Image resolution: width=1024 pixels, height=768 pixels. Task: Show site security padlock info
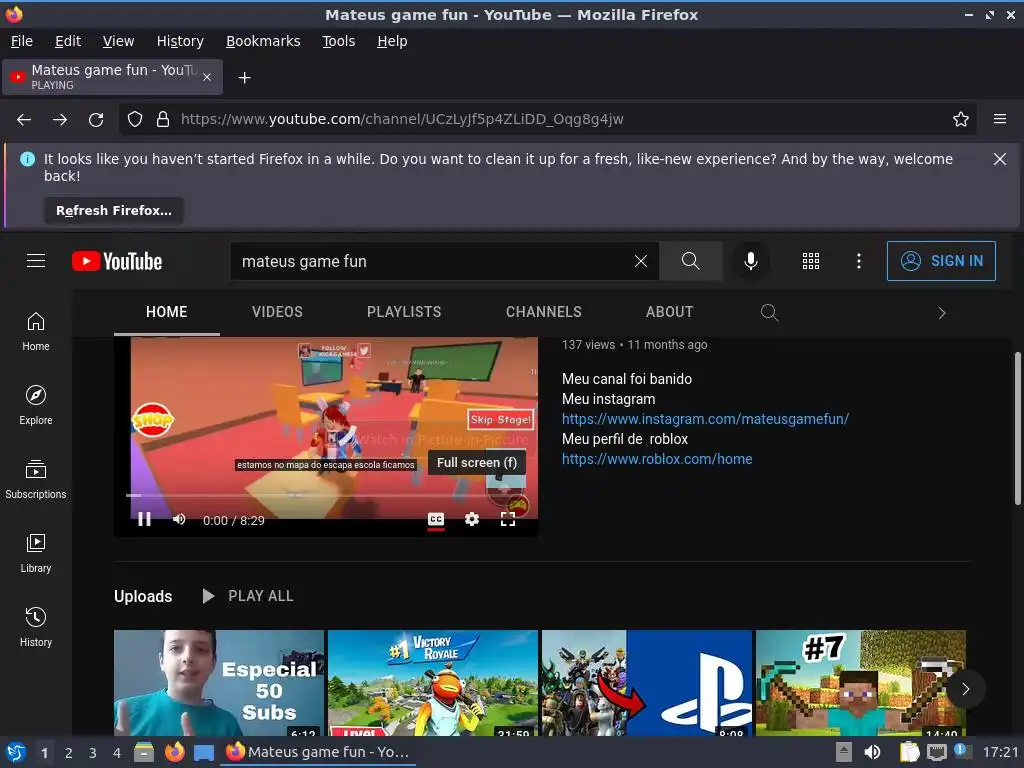163,120
